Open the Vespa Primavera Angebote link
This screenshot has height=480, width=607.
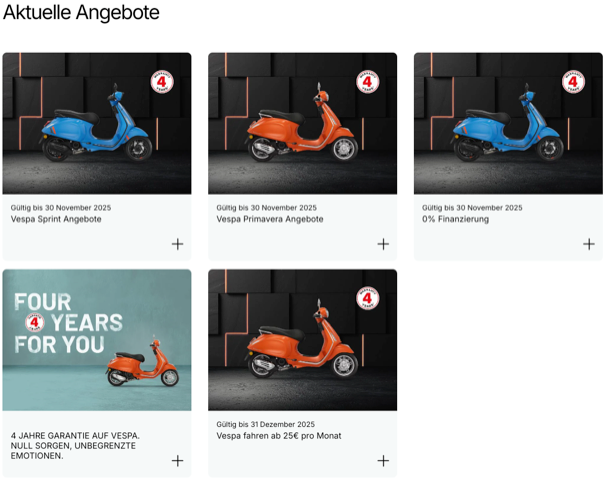pyautogui.click(x=270, y=219)
